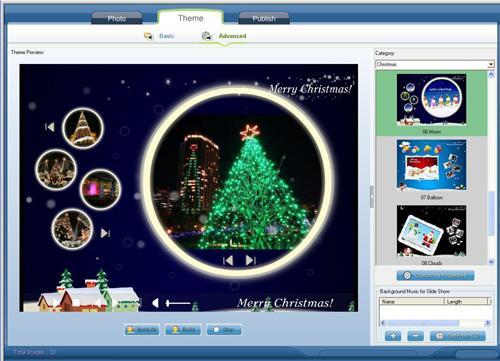Add background music with plus button
Screen dimensions: 500x361
click(x=393, y=336)
